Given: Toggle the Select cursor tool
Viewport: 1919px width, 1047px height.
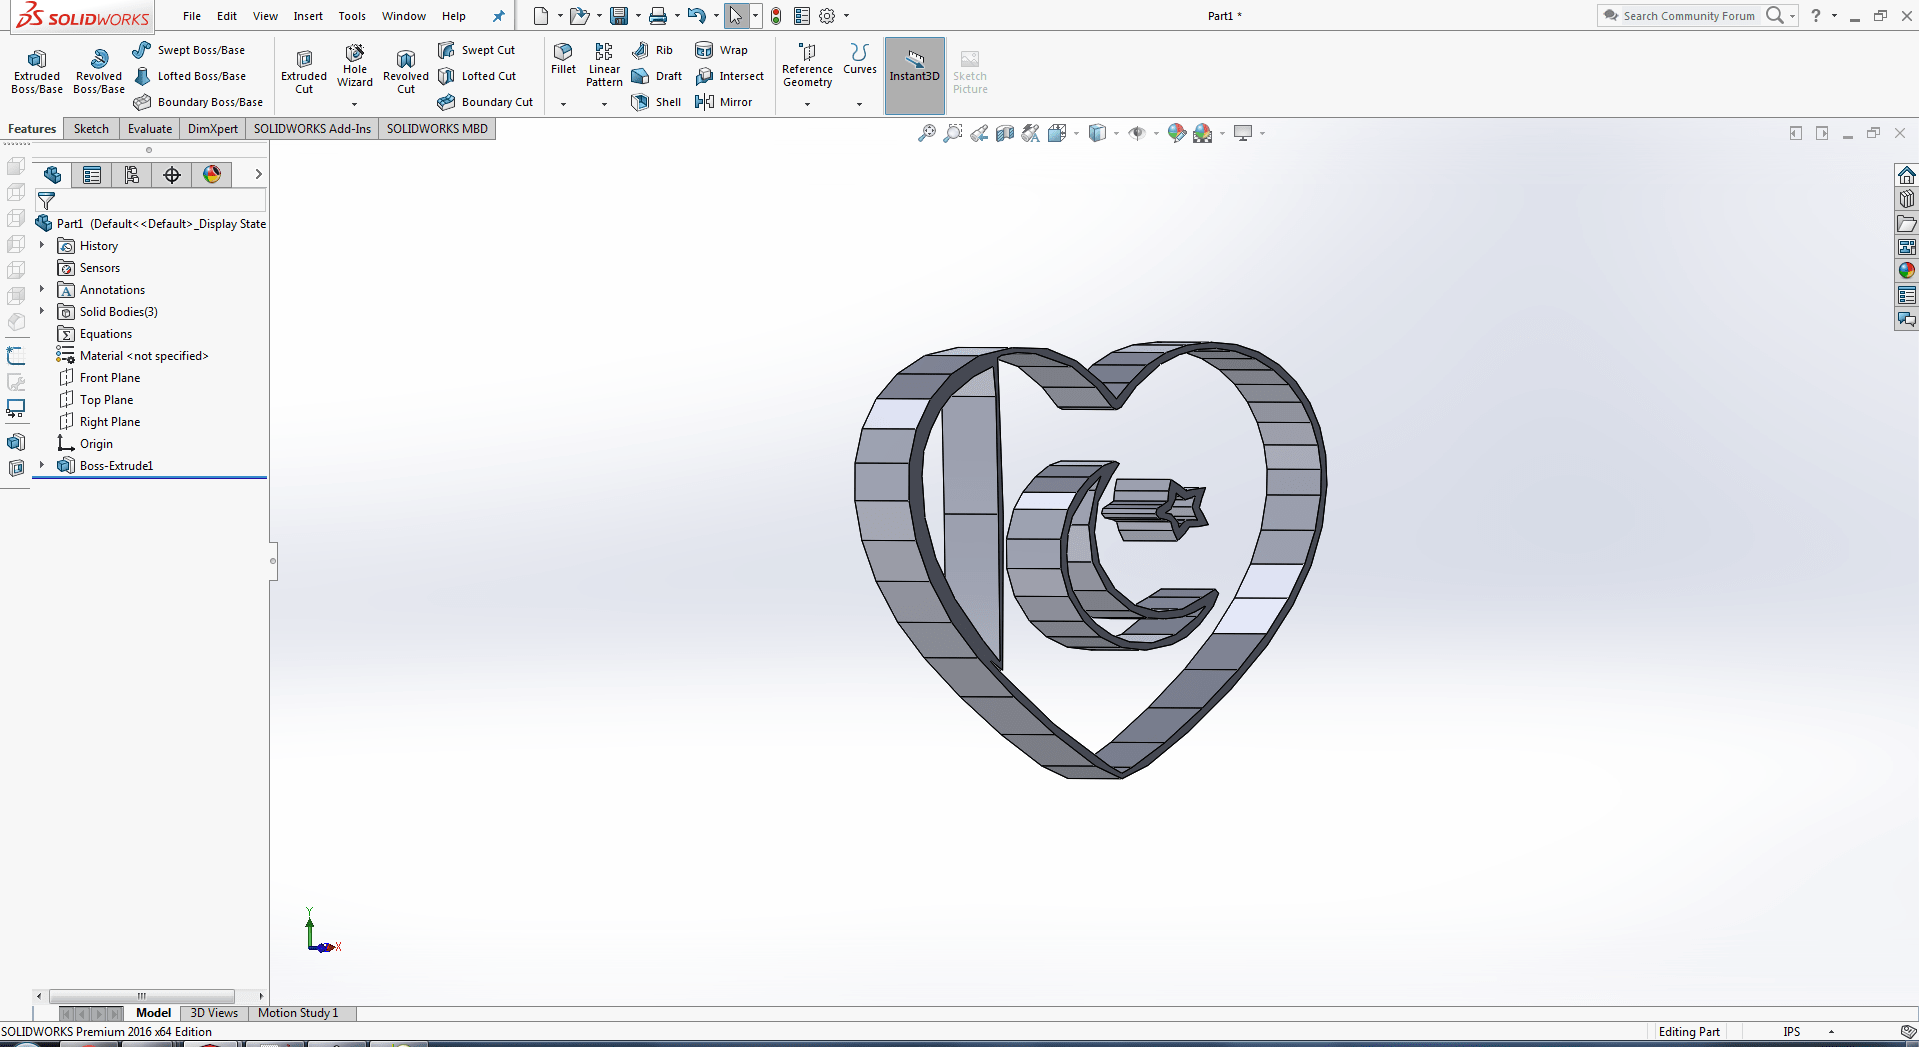Looking at the screenshot, I should (735, 16).
